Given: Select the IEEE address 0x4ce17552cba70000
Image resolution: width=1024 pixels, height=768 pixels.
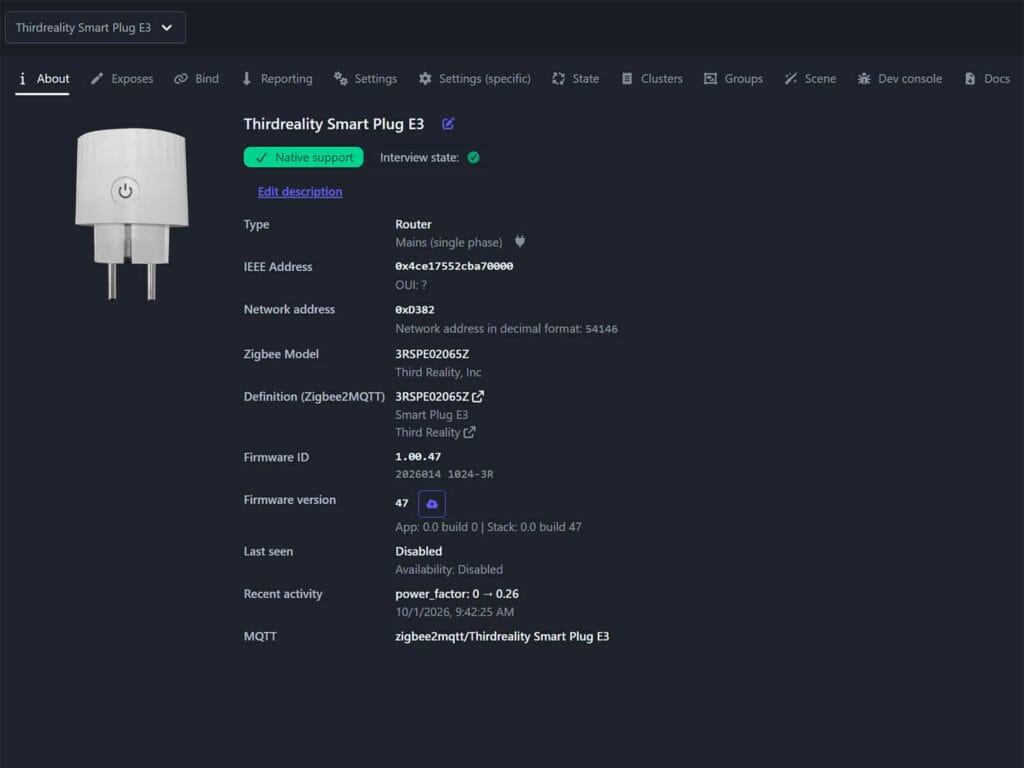Looking at the screenshot, I should tap(454, 266).
